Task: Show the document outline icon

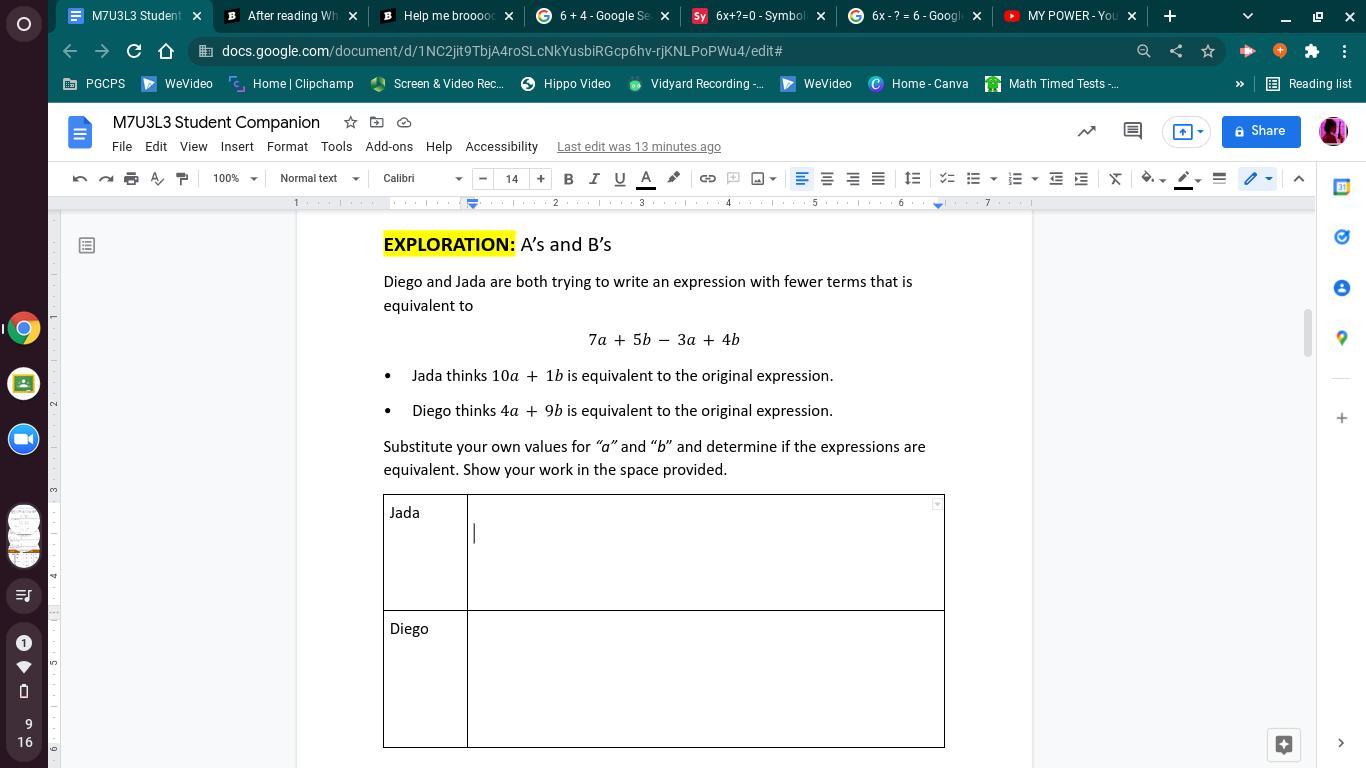Action: [87, 245]
